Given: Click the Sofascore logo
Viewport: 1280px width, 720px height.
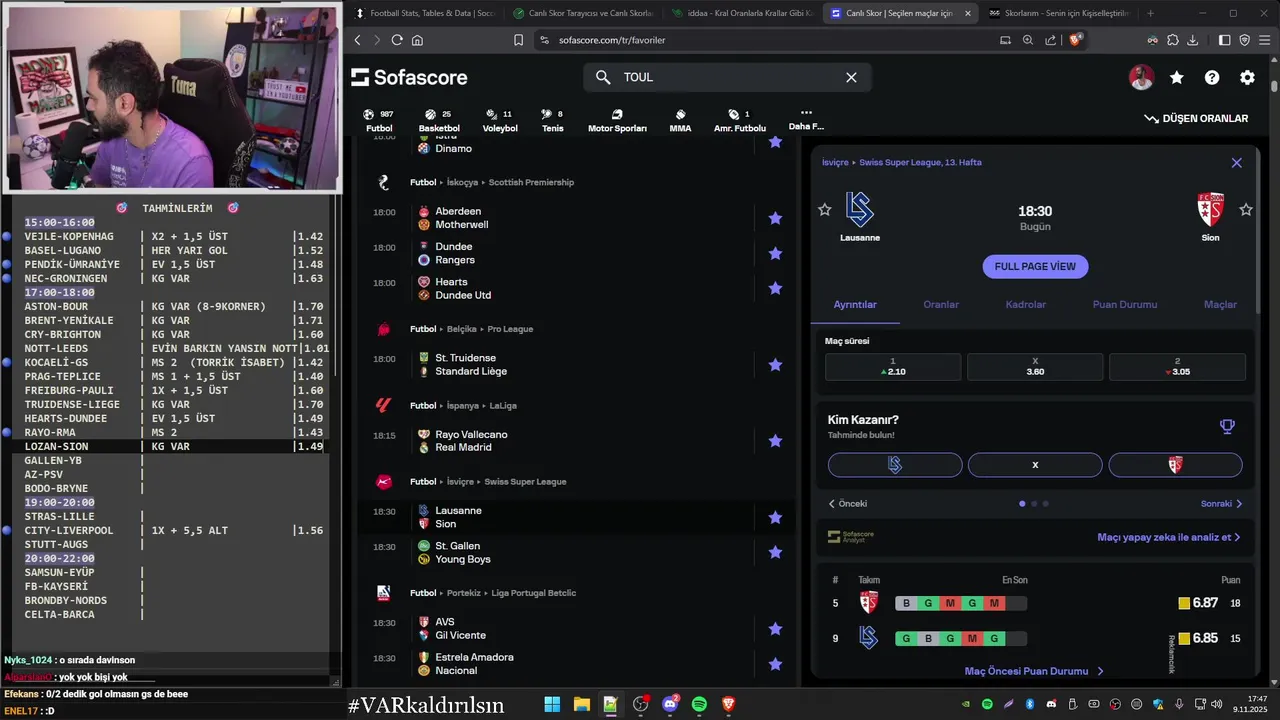Looking at the screenshot, I should click(x=409, y=77).
